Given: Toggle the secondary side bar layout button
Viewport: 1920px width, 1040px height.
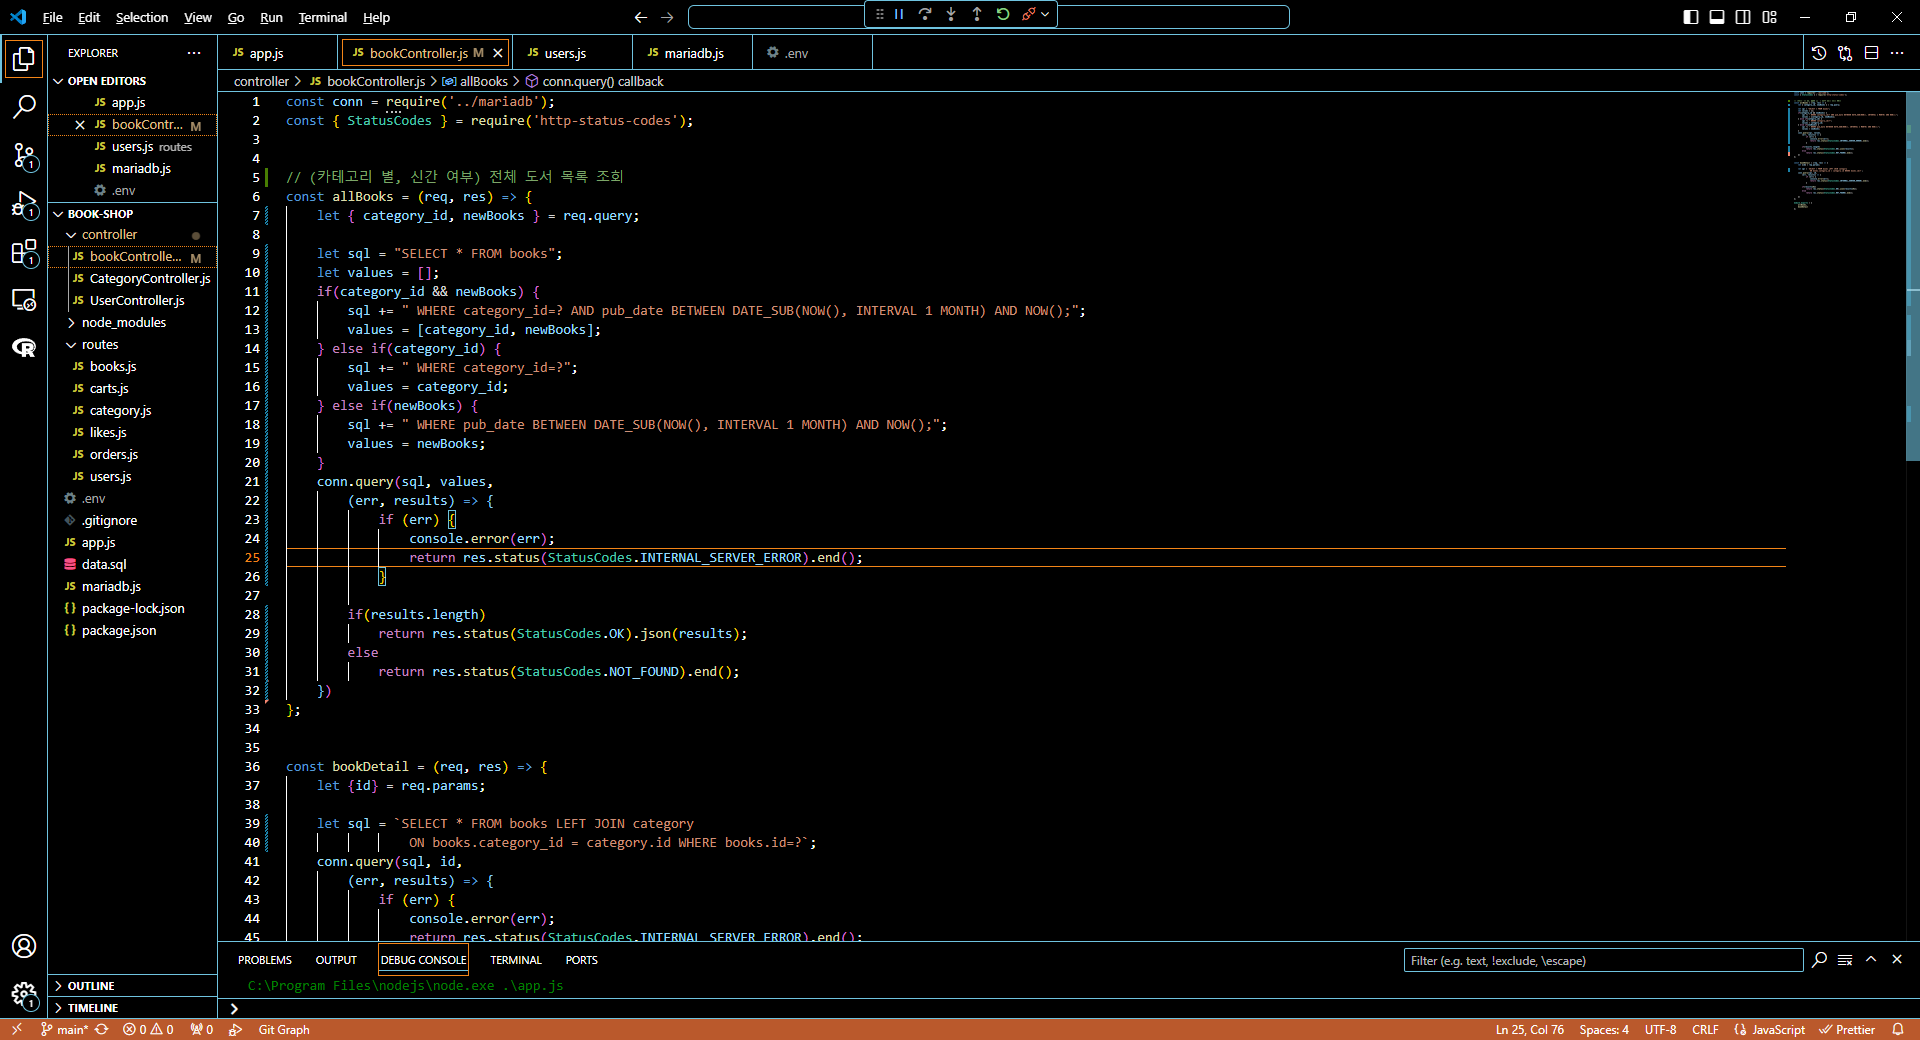Looking at the screenshot, I should pyautogui.click(x=1743, y=17).
